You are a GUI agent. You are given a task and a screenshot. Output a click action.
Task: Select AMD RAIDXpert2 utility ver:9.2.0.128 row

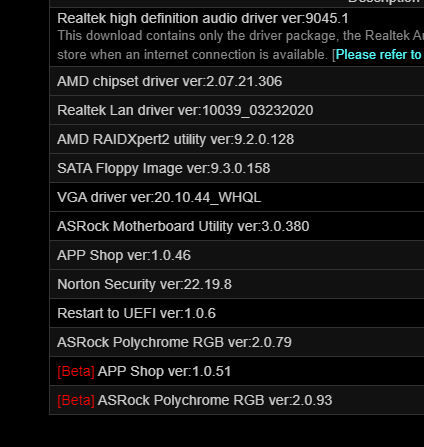coord(237,139)
